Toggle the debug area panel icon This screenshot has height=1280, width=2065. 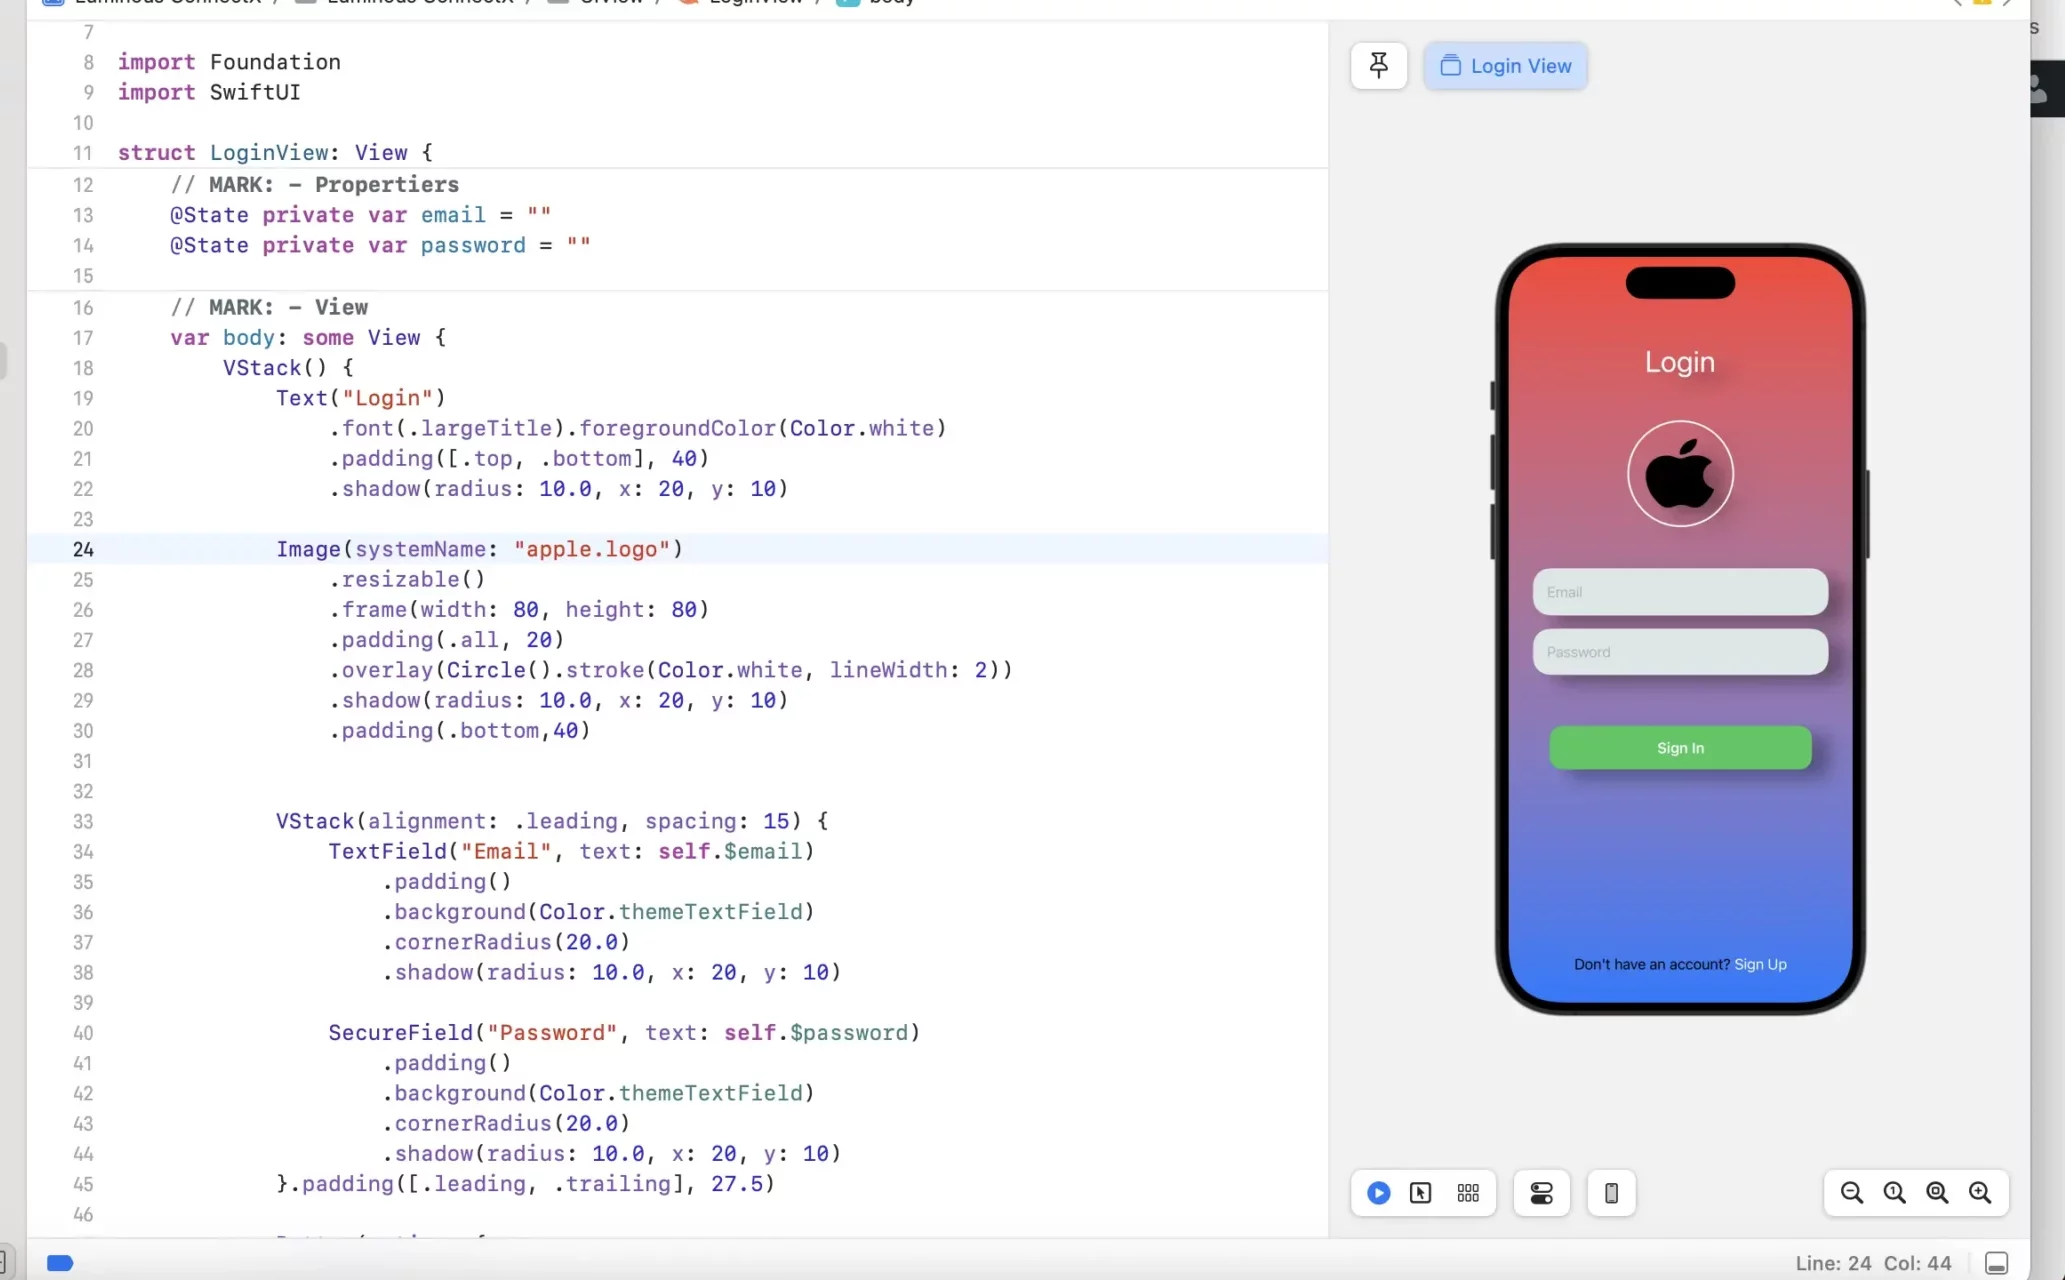coord(1996,1263)
